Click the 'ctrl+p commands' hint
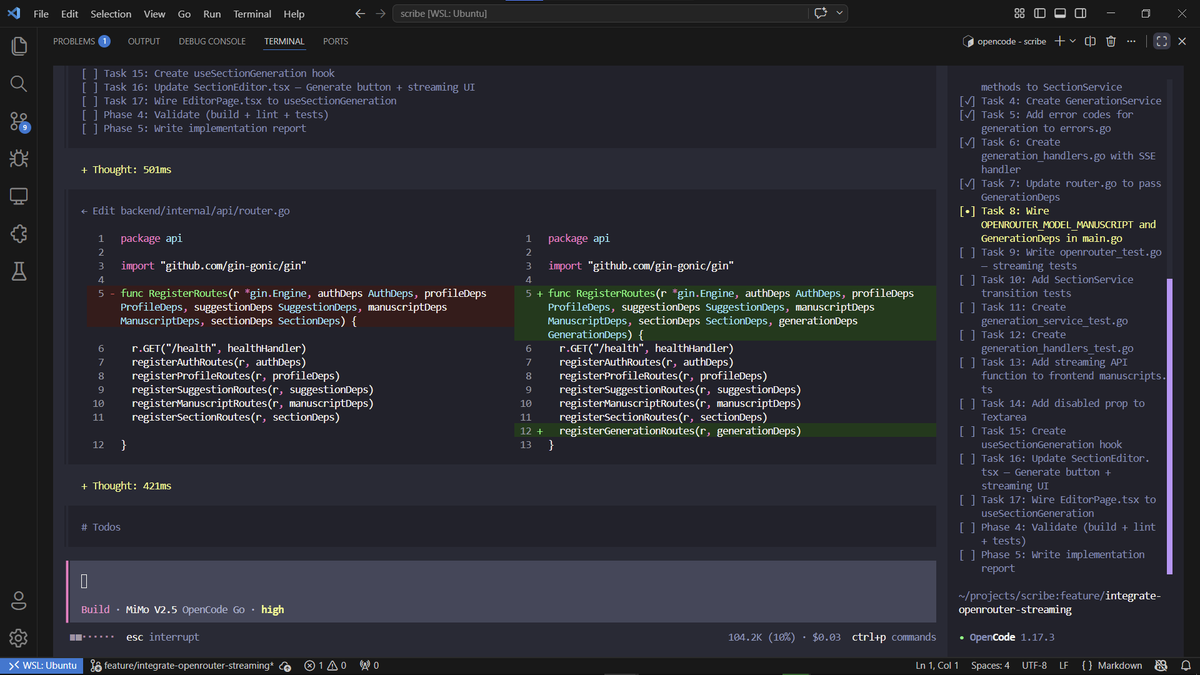Viewport: 1200px width, 675px height. (894, 637)
